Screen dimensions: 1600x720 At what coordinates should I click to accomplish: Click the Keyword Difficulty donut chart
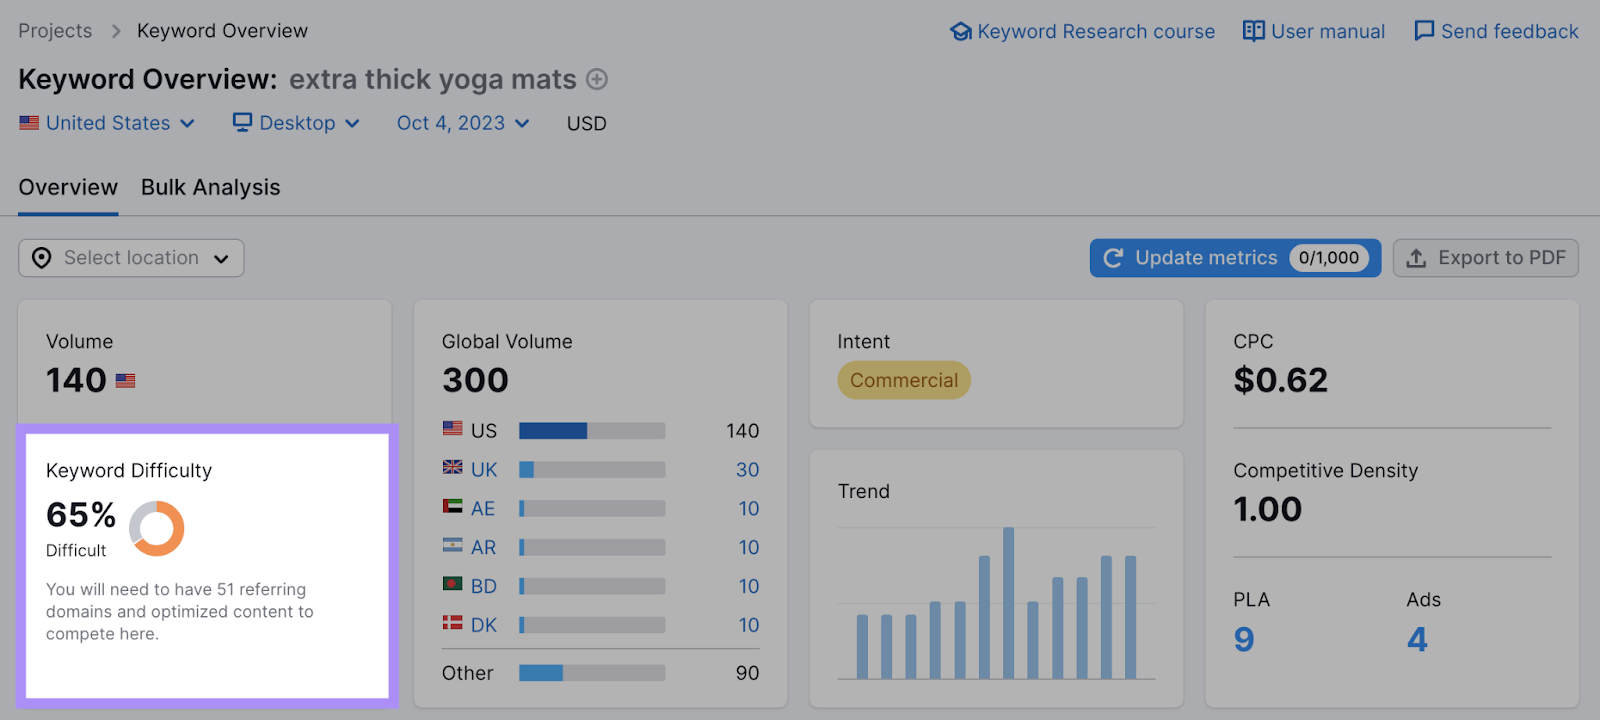[x=157, y=528]
